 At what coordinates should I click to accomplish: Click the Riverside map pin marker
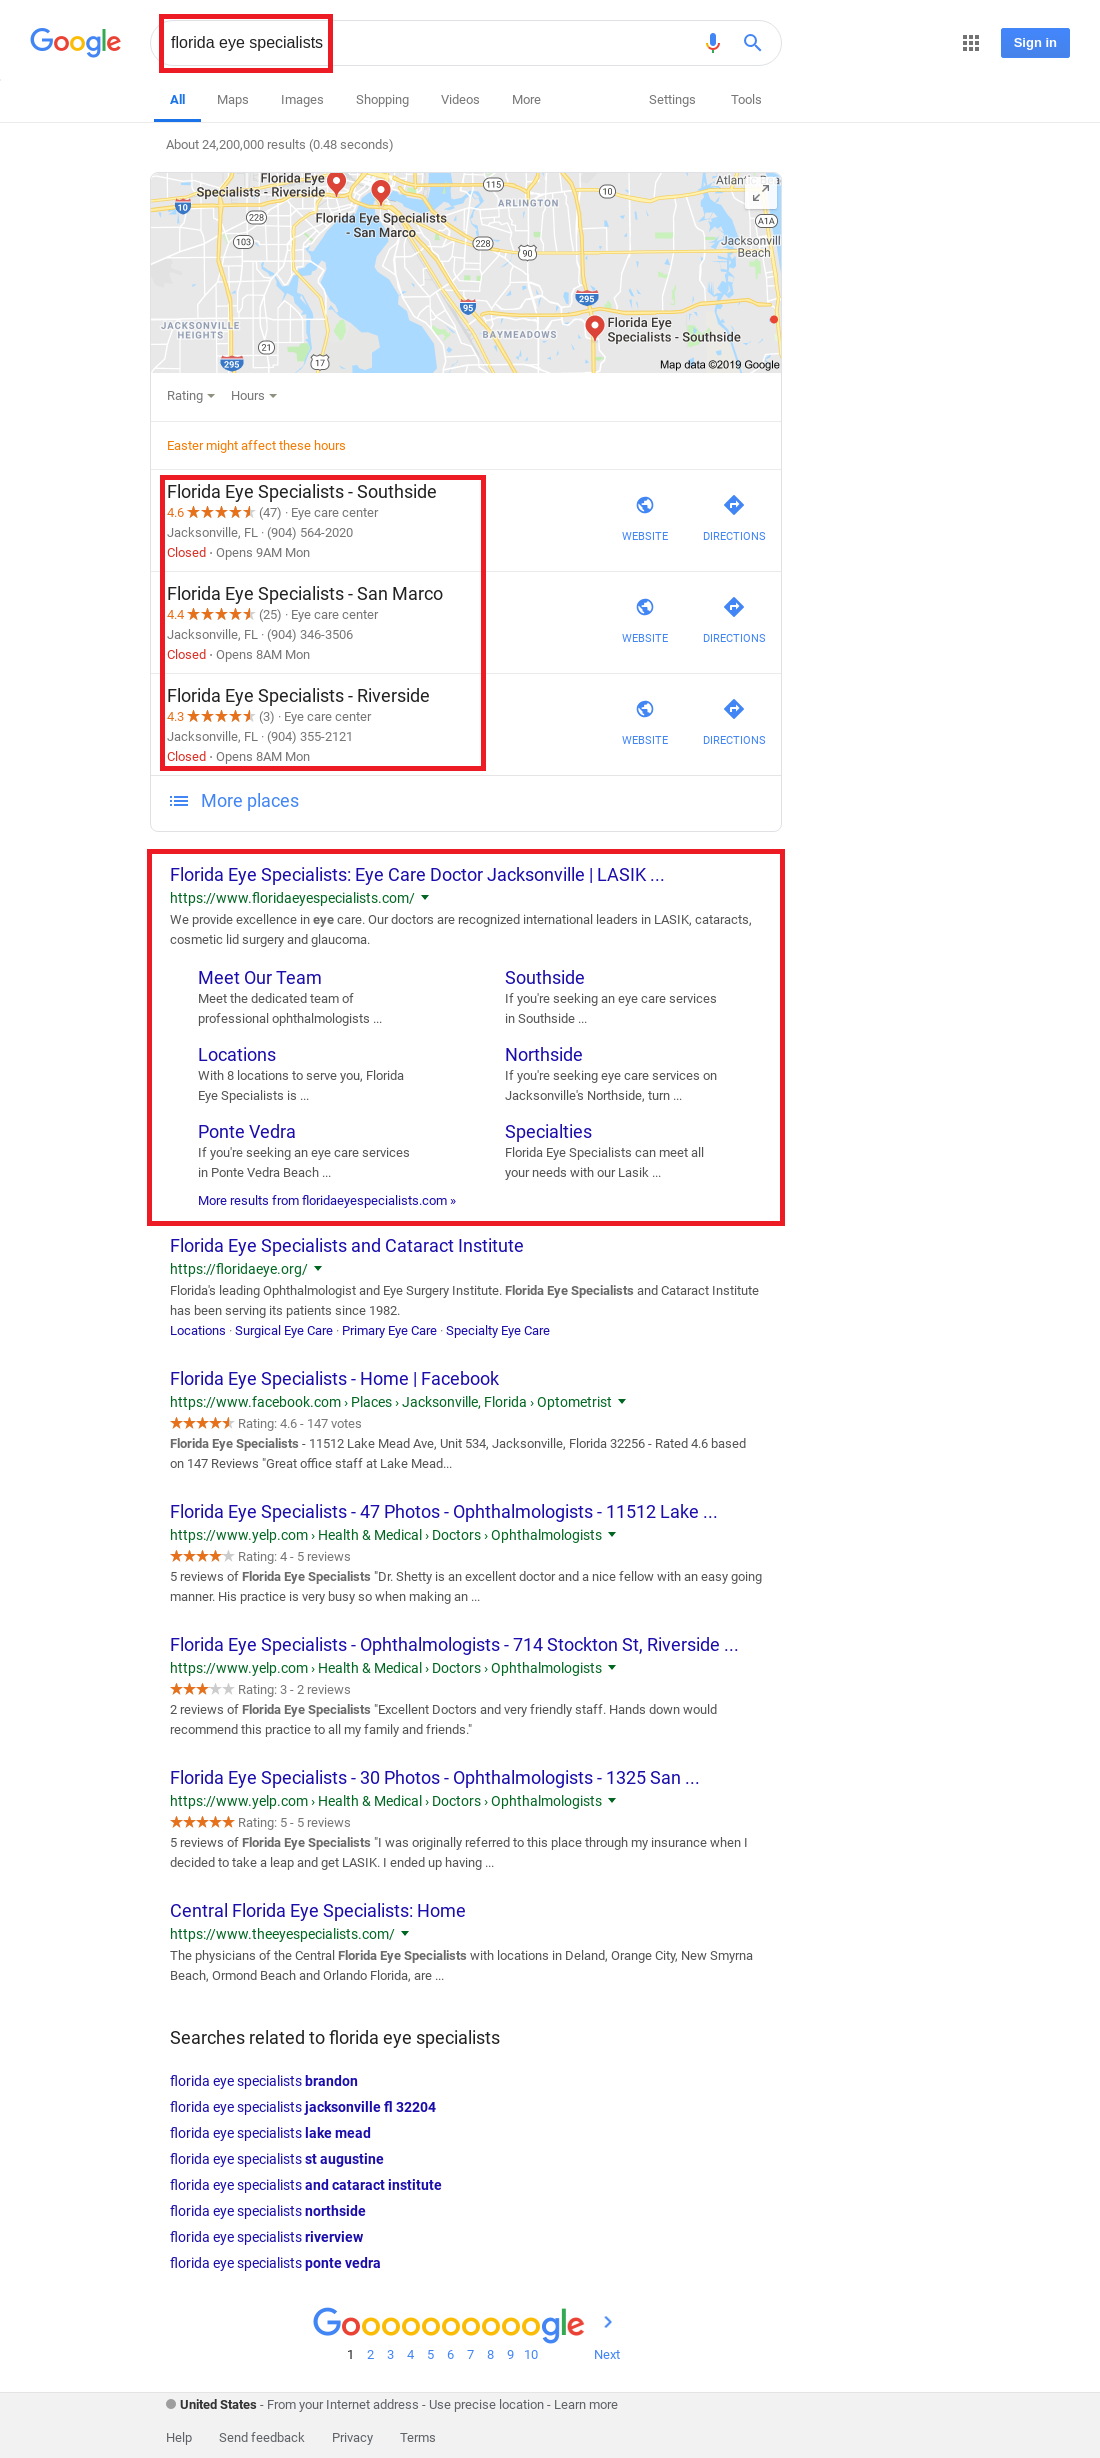point(337,183)
